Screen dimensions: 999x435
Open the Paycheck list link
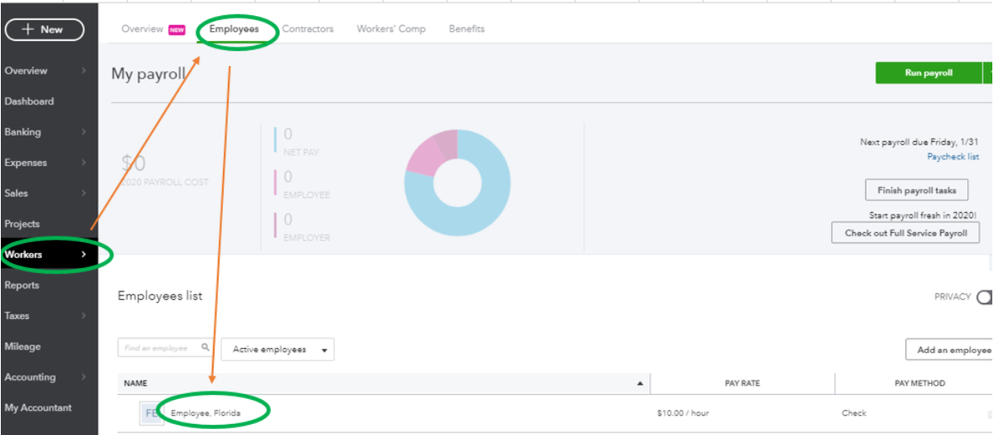pos(953,157)
